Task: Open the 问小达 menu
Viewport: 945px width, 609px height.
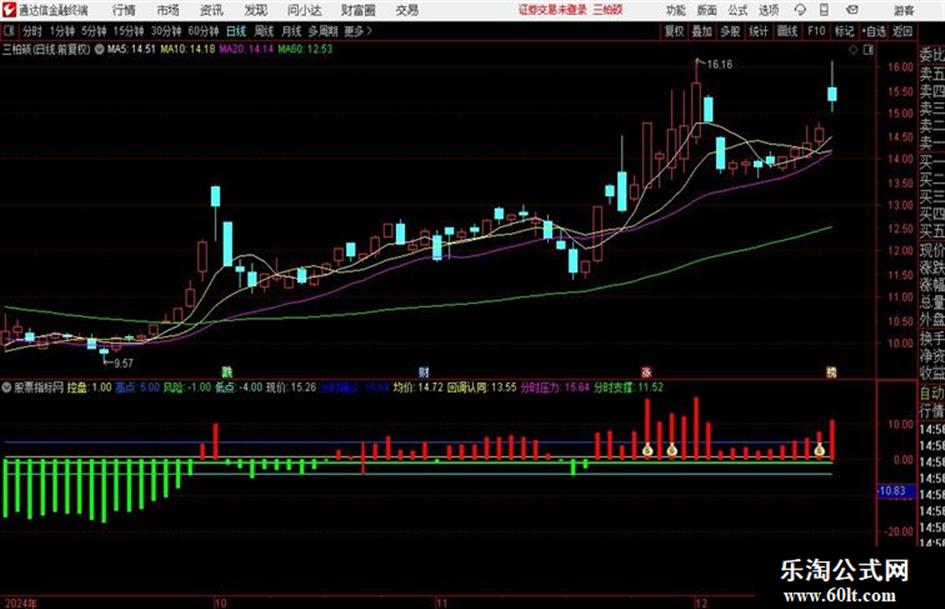Action: (x=304, y=10)
